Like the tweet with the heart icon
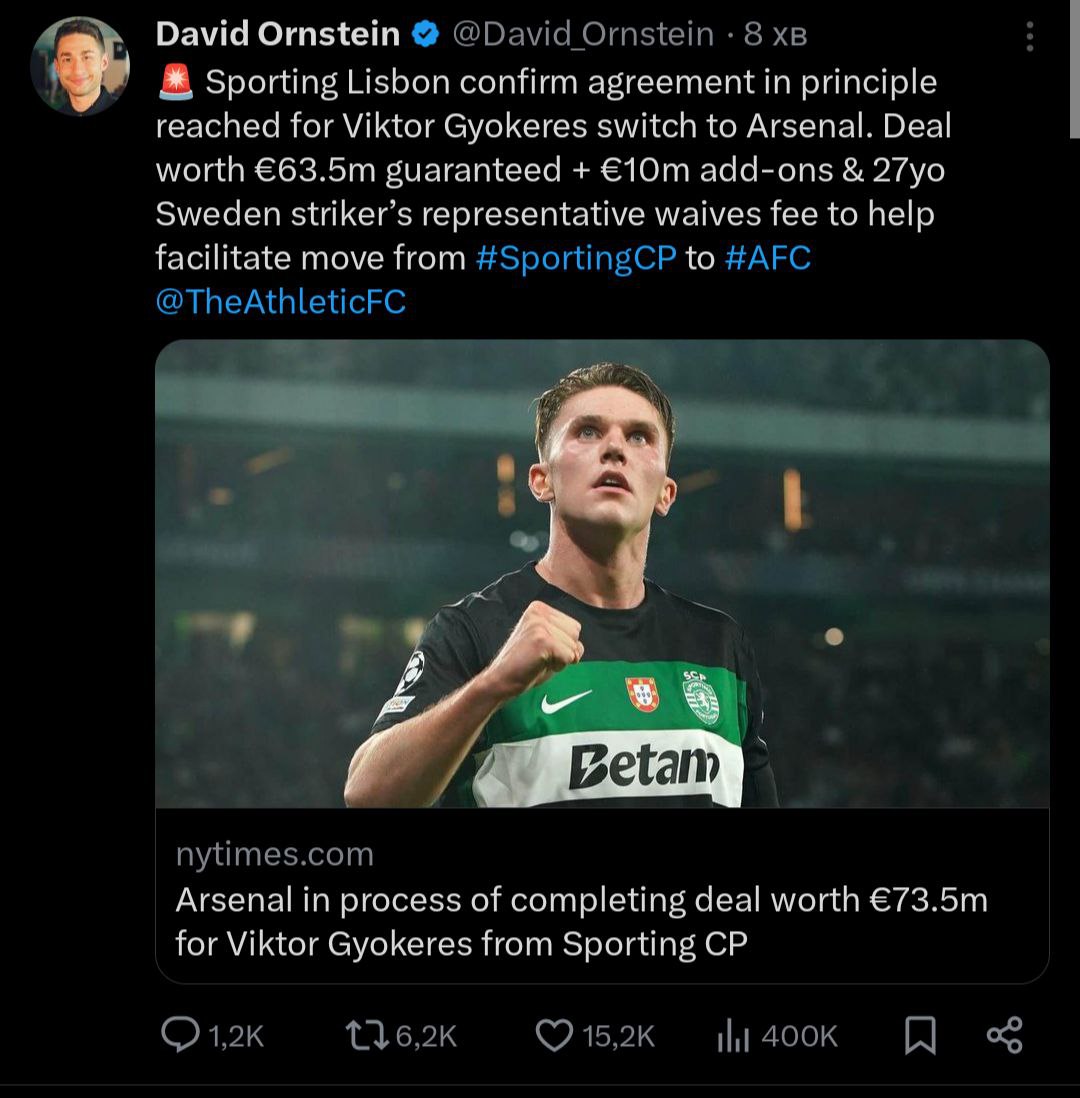 pos(554,1035)
